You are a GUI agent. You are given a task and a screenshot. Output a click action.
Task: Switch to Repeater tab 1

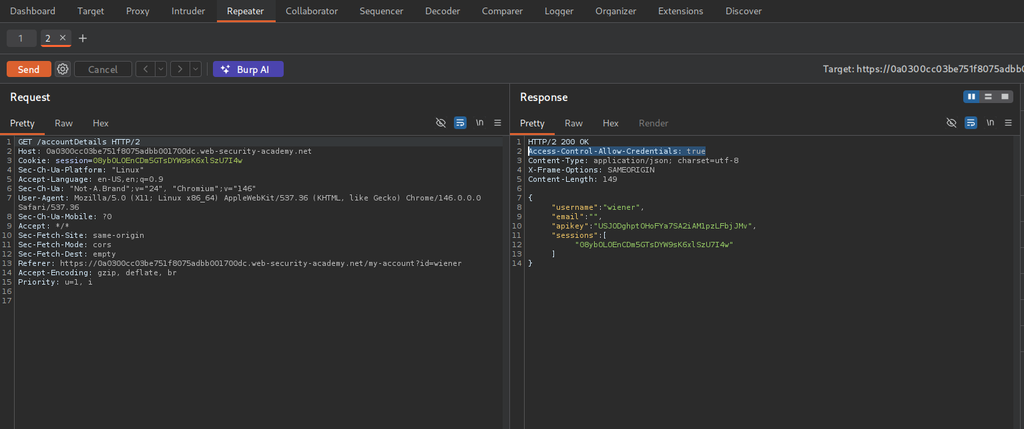tap(21, 39)
